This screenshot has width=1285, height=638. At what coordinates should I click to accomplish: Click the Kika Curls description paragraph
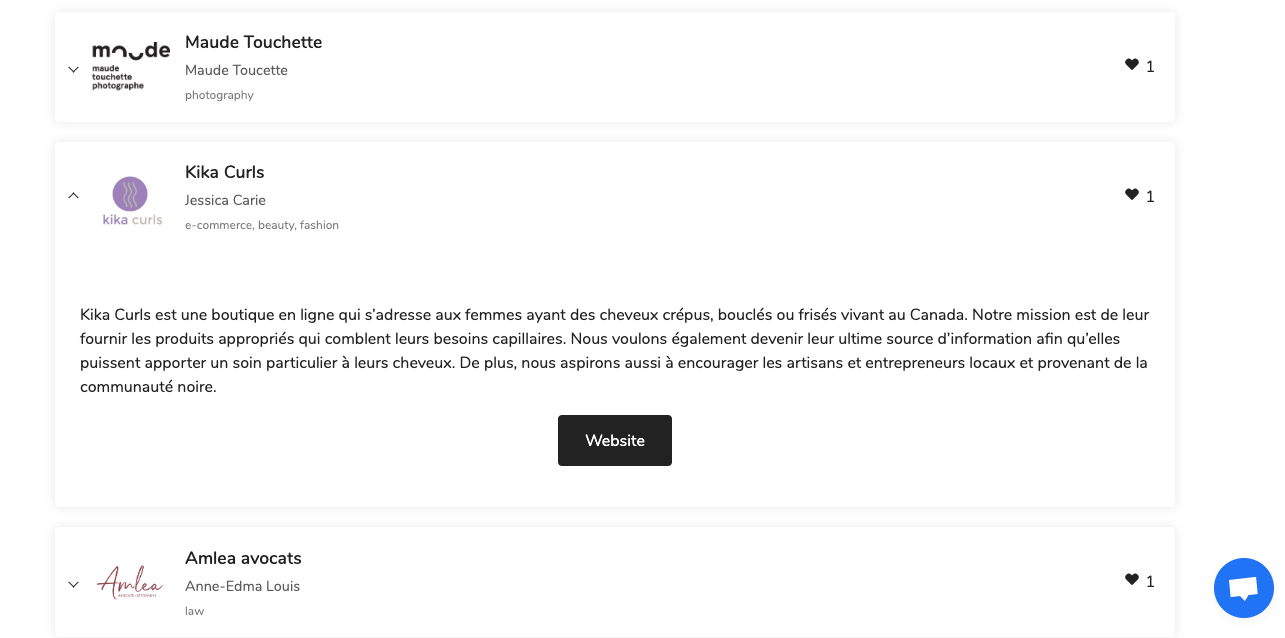(614, 350)
